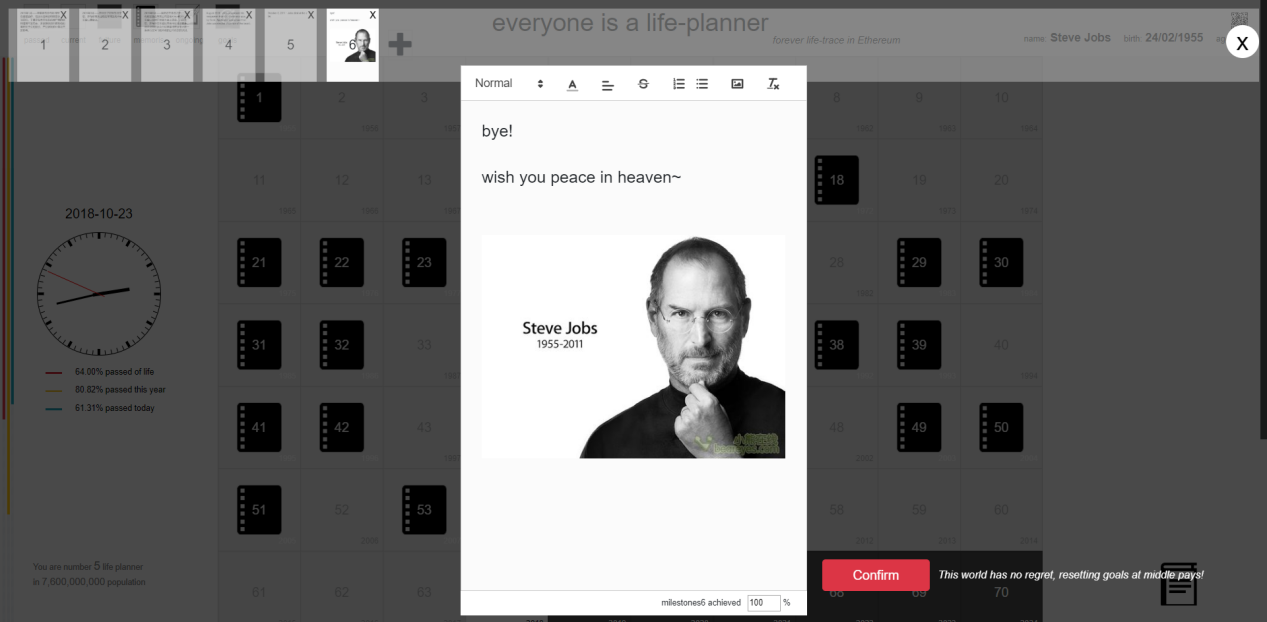Click the analog clock face
1267x622 pixels.
(x=99, y=293)
